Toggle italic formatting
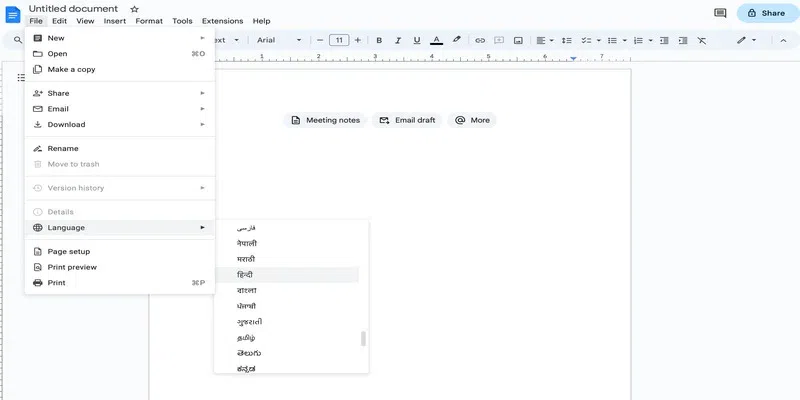The image size is (800, 400). tap(398, 40)
